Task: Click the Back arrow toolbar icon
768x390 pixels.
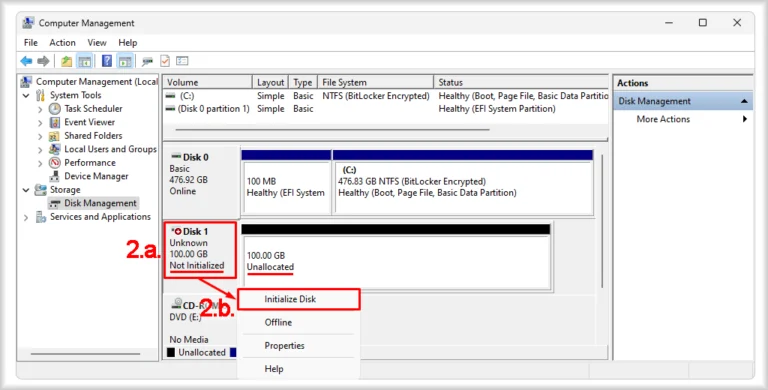Action: (x=26, y=61)
